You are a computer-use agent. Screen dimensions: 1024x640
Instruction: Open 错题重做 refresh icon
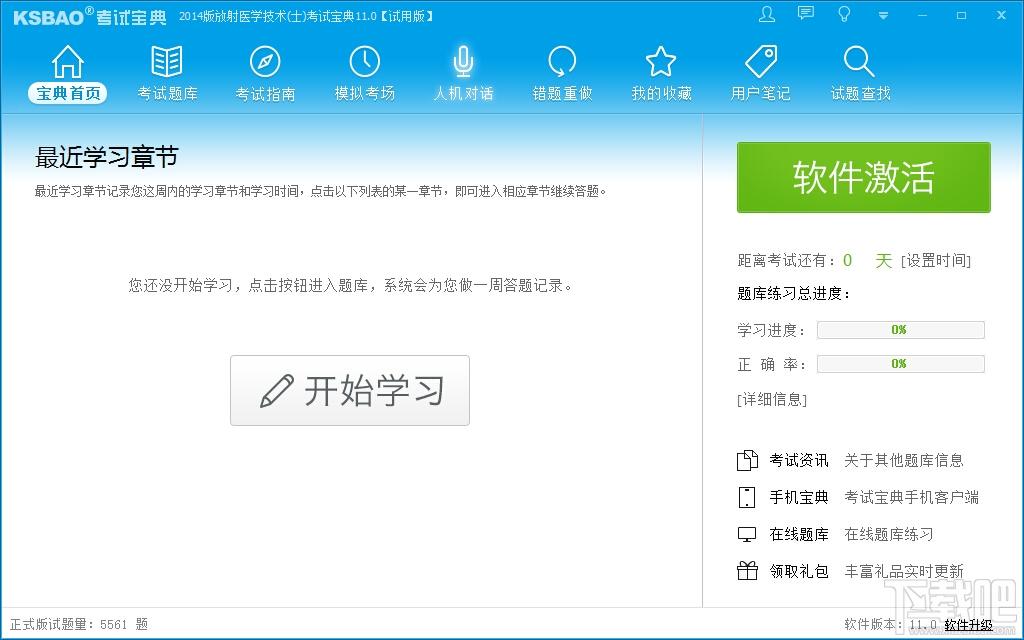pos(562,62)
